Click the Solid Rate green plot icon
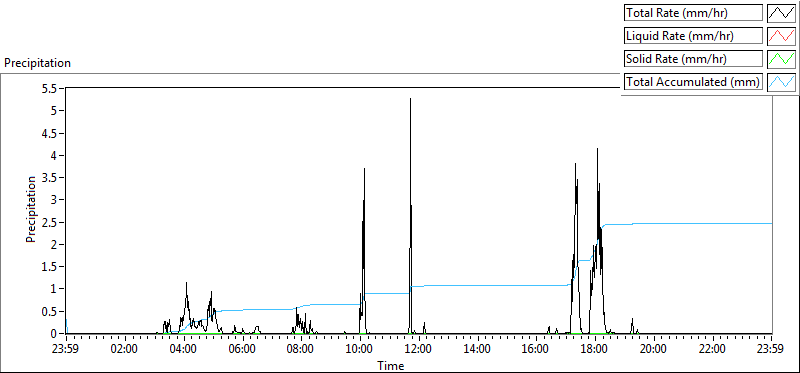800x373 pixels. (x=781, y=59)
